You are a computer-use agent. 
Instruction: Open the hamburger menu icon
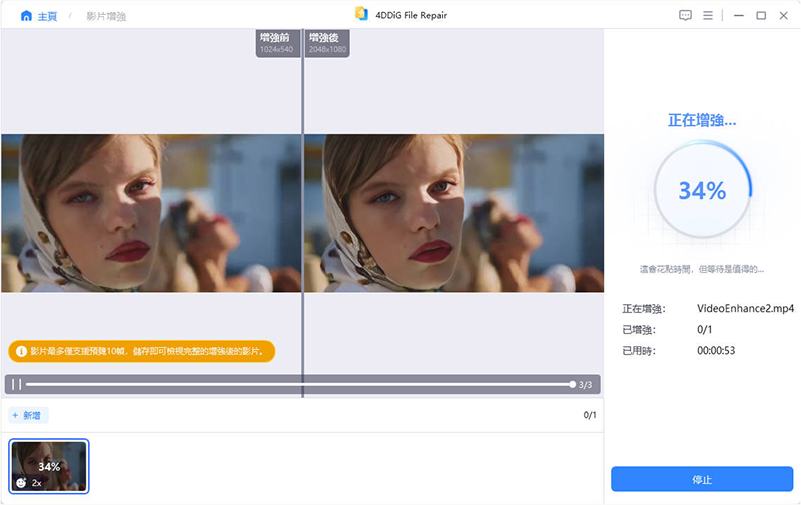click(x=708, y=16)
